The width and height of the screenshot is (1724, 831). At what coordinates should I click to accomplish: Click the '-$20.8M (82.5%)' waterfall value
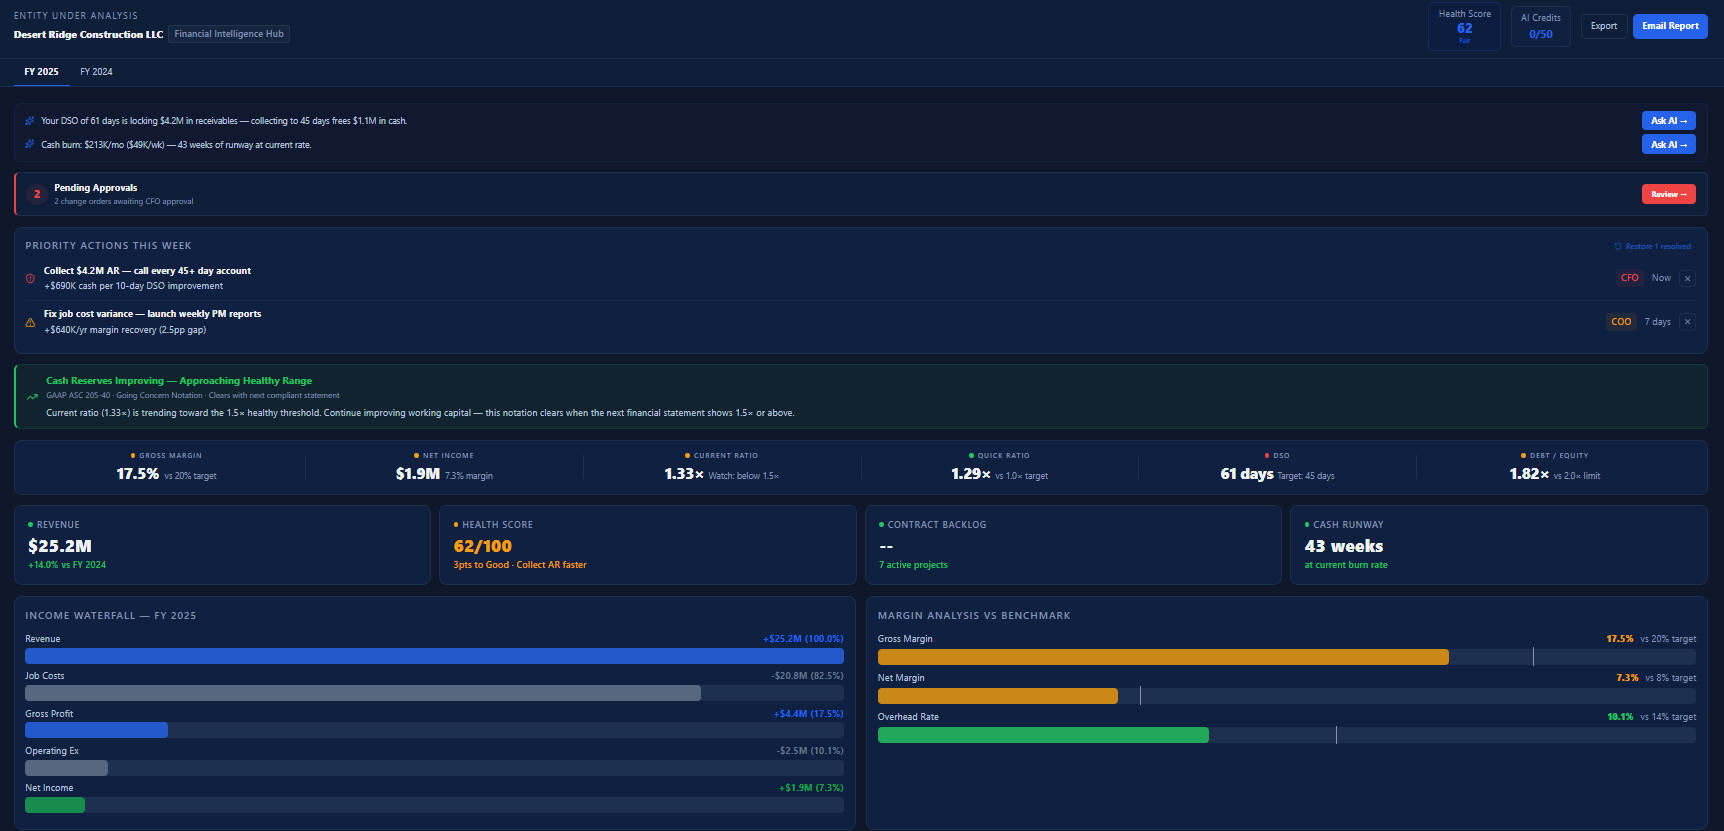coord(807,676)
